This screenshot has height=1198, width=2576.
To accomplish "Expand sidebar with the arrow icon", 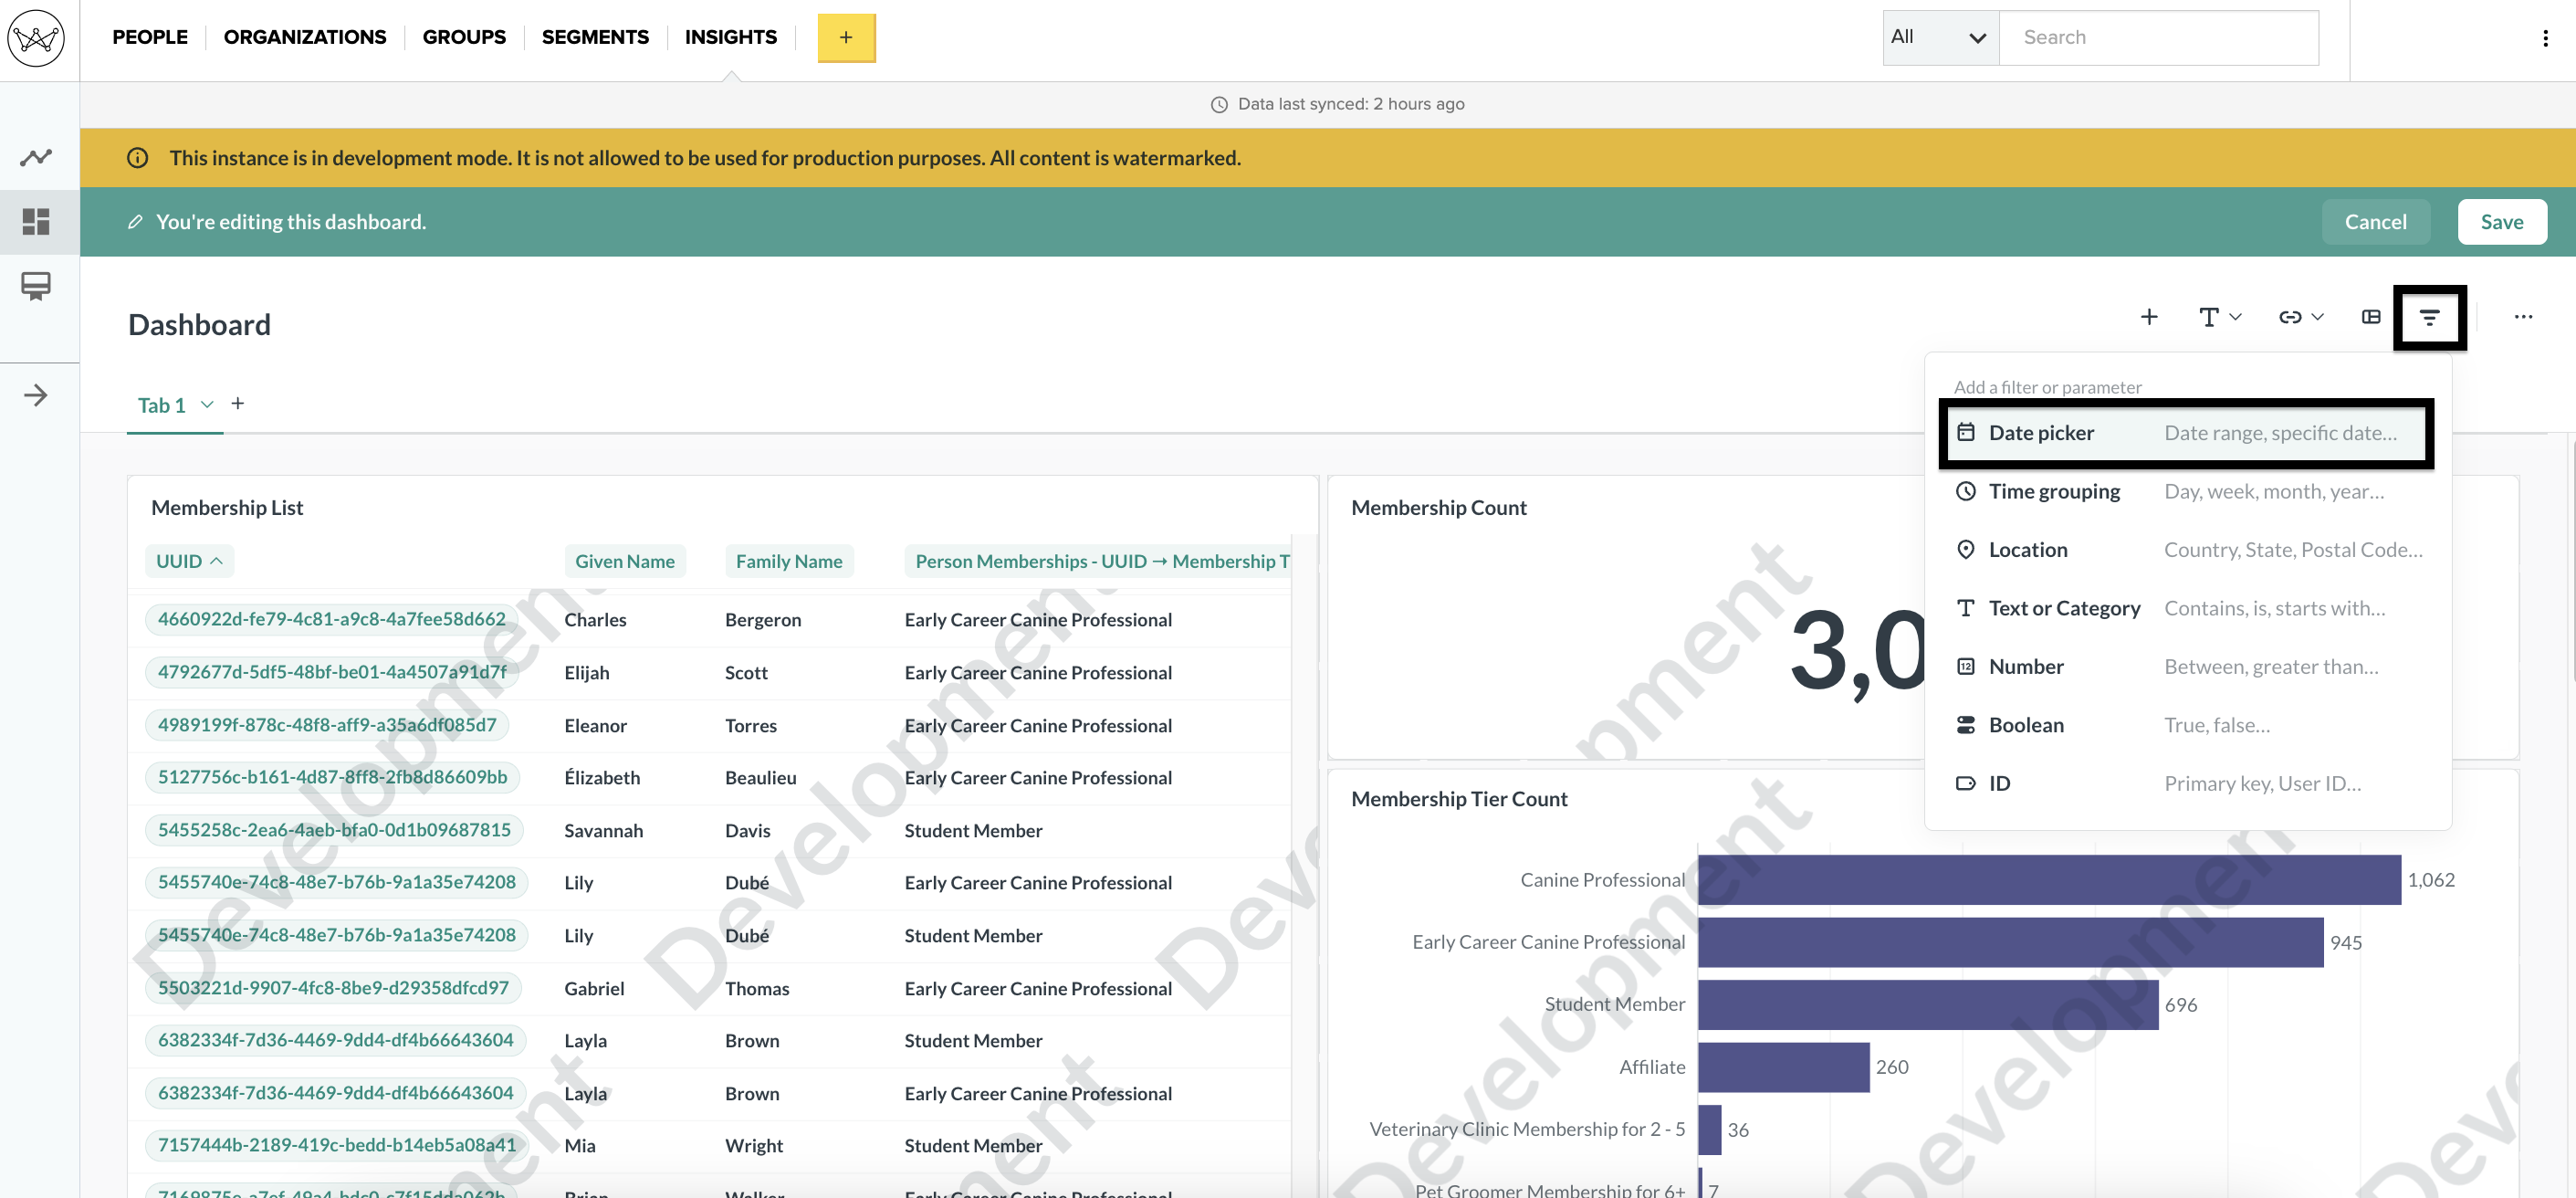I will click(x=36, y=395).
